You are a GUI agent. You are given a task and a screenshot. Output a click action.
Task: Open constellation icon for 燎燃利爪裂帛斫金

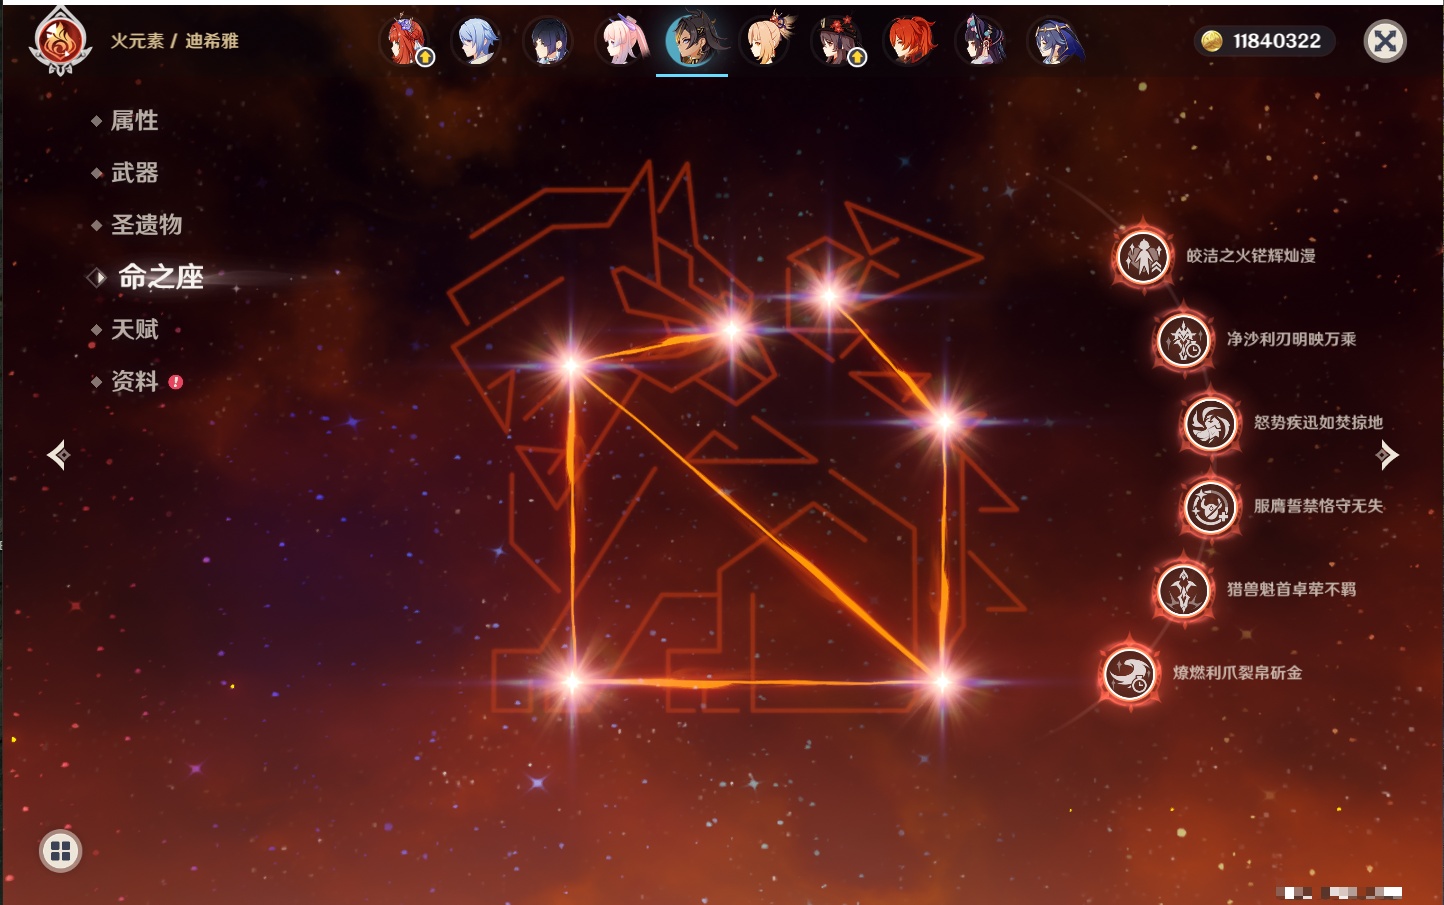(1130, 673)
